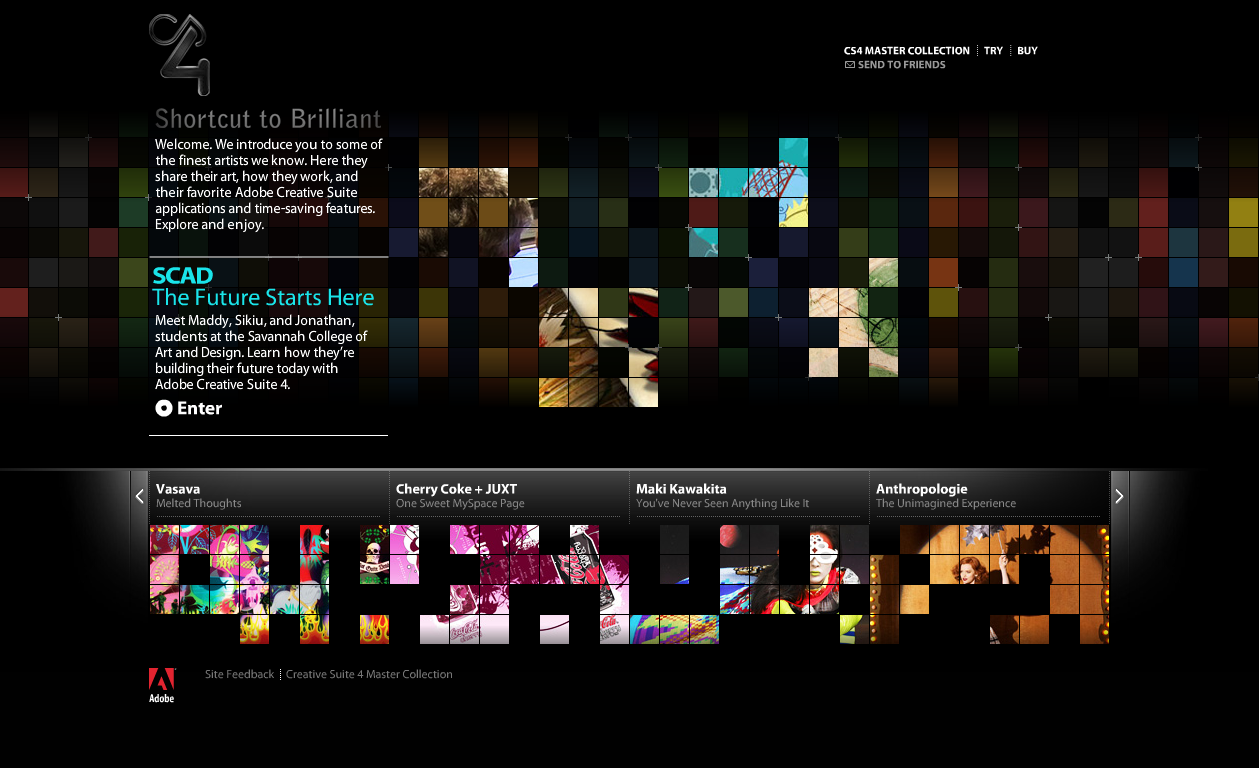The image size is (1259, 768).
Task: Click the envelope icon beside Send to Friends
Action: 850,65
